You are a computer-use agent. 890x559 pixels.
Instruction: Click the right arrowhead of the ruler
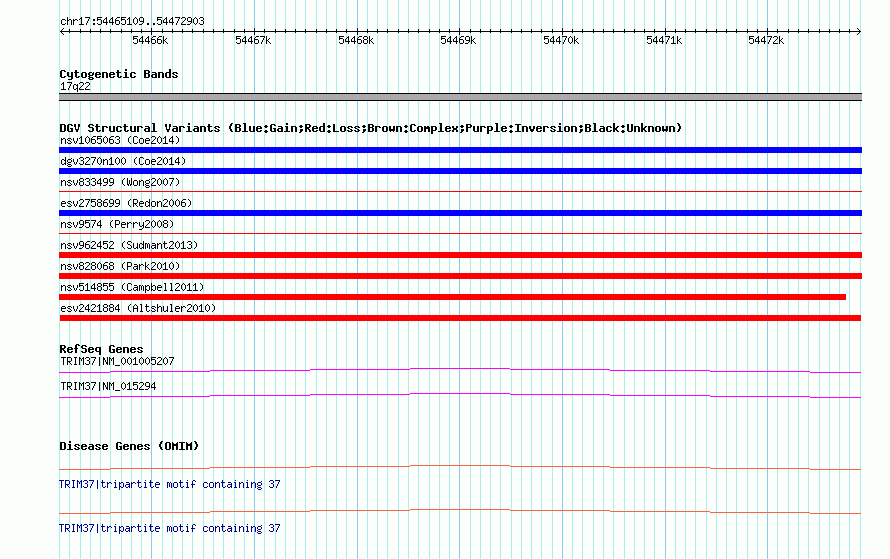pyautogui.click(x=858, y=32)
